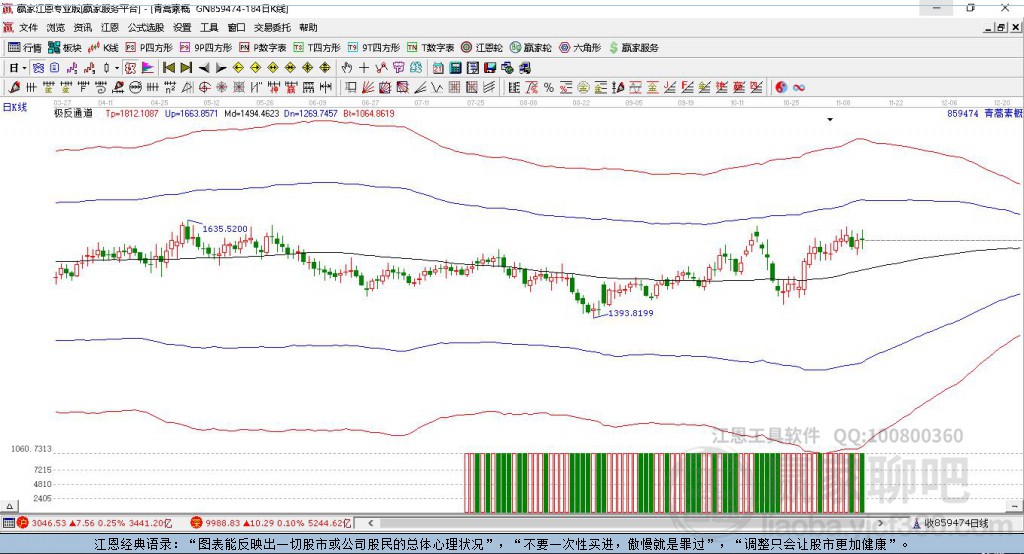
Task: Click the 日K线 label at chart corner
Action: pos(14,106)
